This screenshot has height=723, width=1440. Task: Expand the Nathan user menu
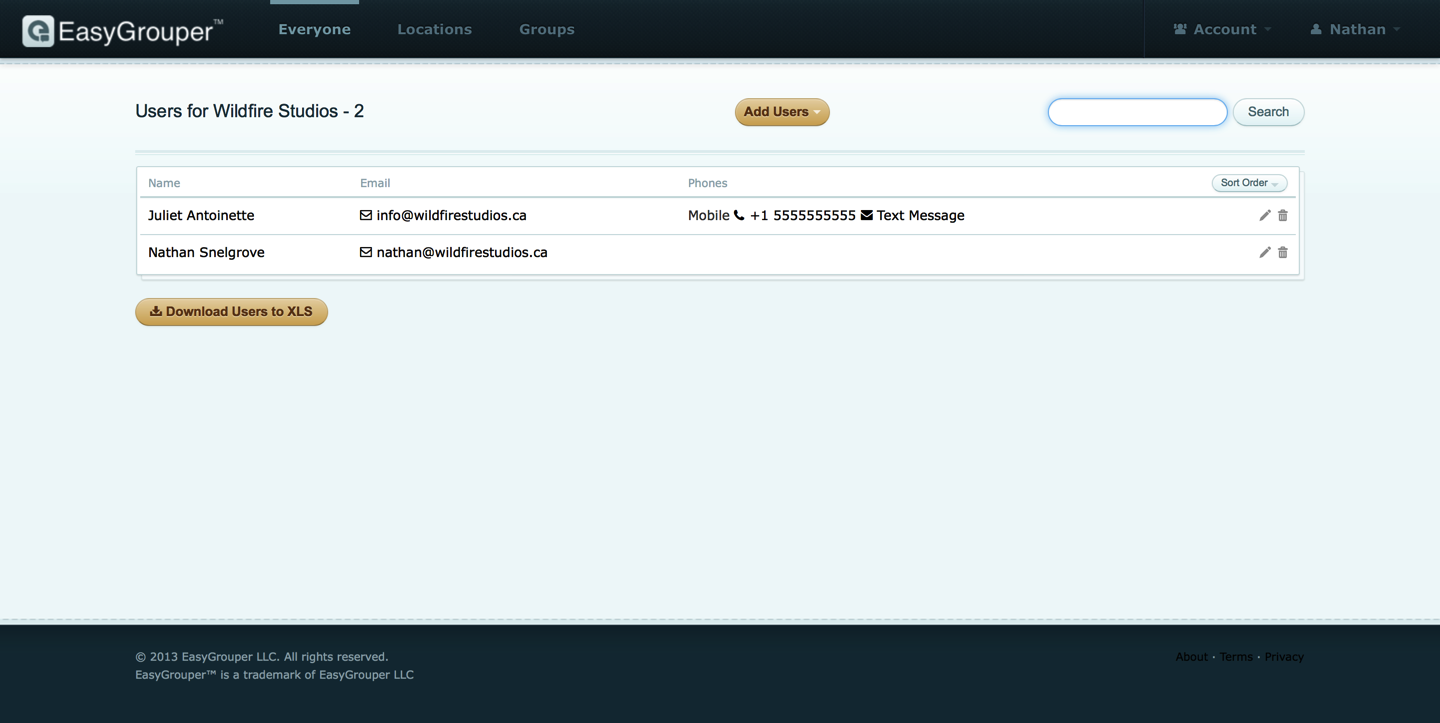pyautogui.click(x=1355, y=29)
